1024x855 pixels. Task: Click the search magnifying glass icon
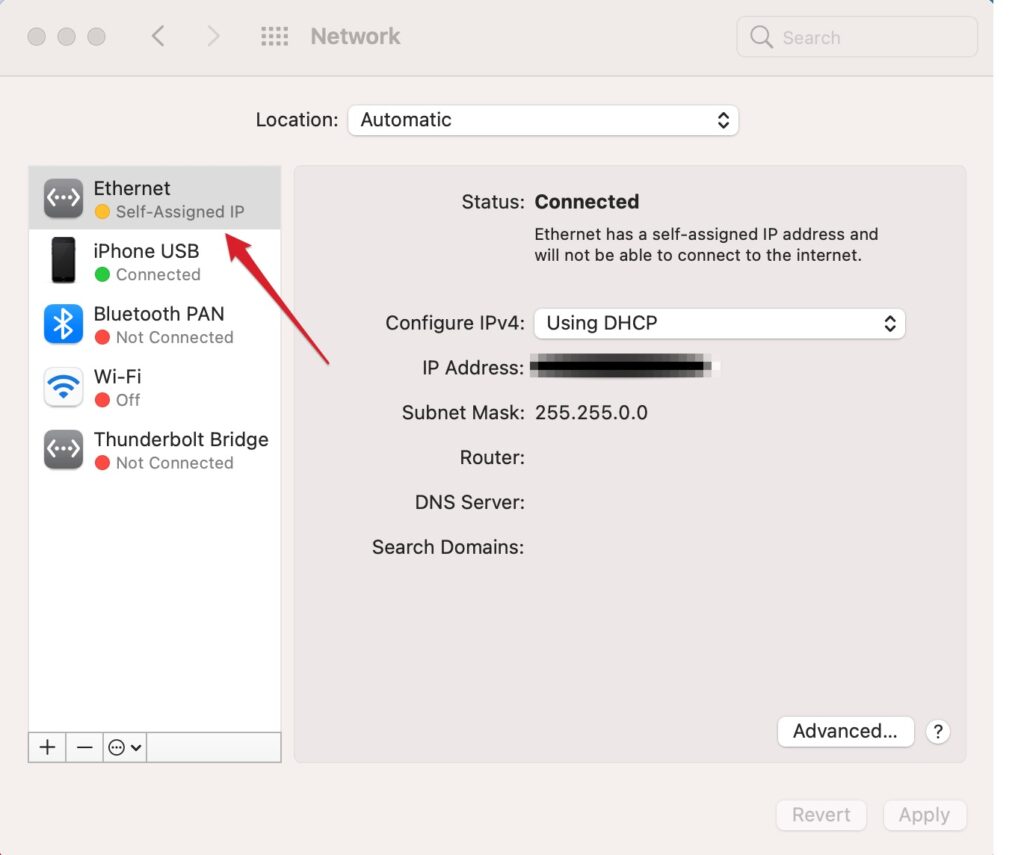pos(761,37)
